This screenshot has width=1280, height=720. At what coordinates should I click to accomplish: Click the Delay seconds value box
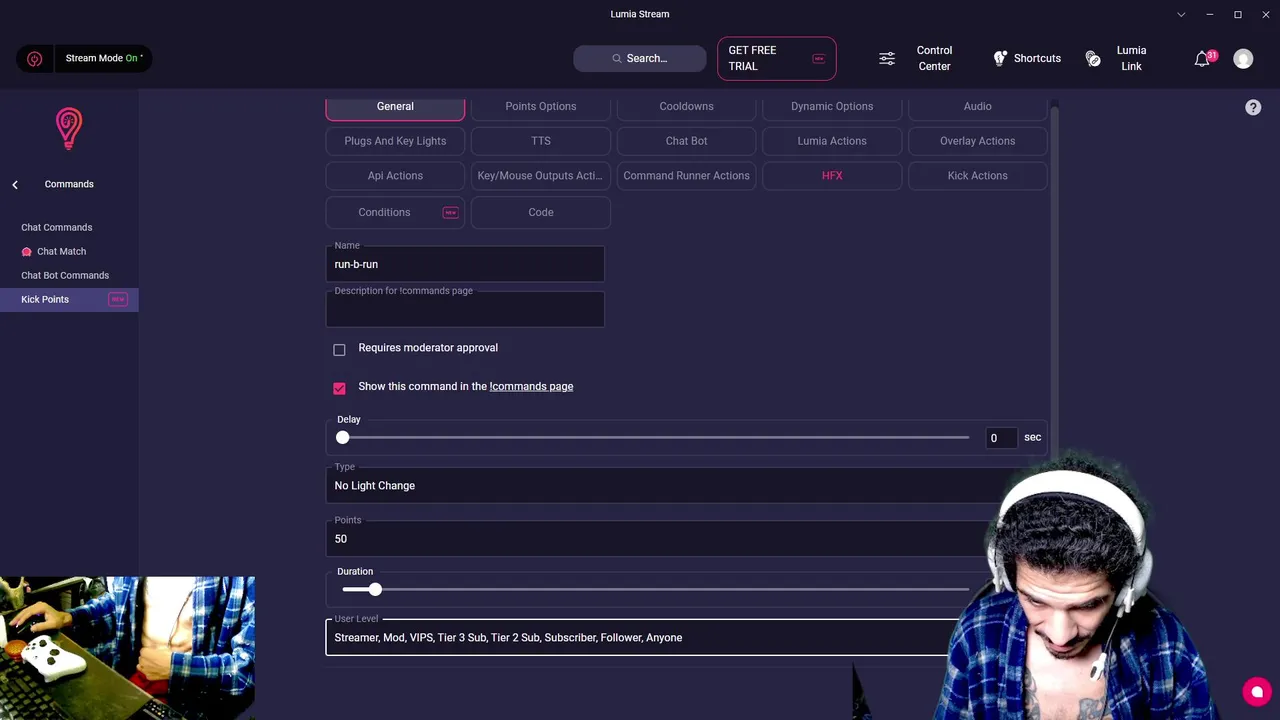(x=1000, y=437)
